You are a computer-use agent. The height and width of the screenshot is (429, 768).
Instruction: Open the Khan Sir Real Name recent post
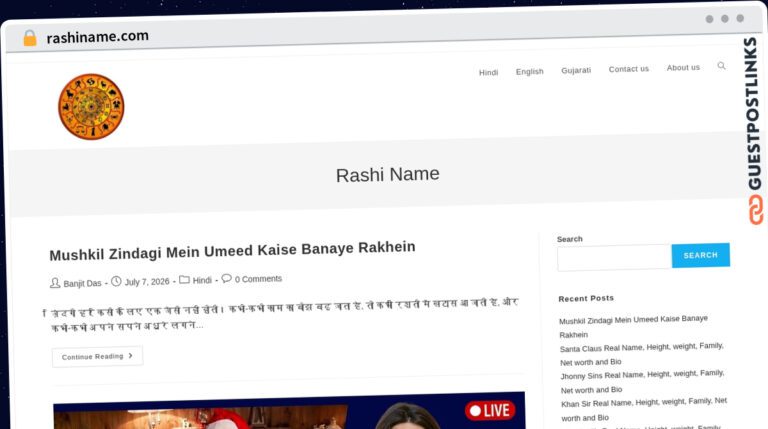(644, 409)
